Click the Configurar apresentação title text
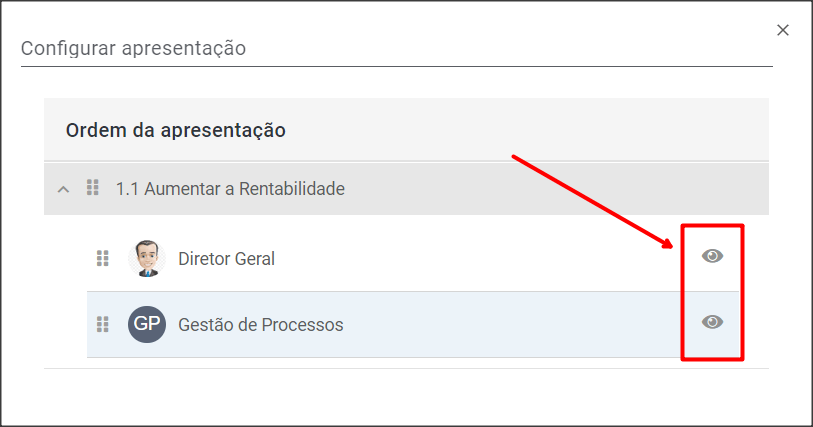Screen dimensions: 813x427 (133, 48)
